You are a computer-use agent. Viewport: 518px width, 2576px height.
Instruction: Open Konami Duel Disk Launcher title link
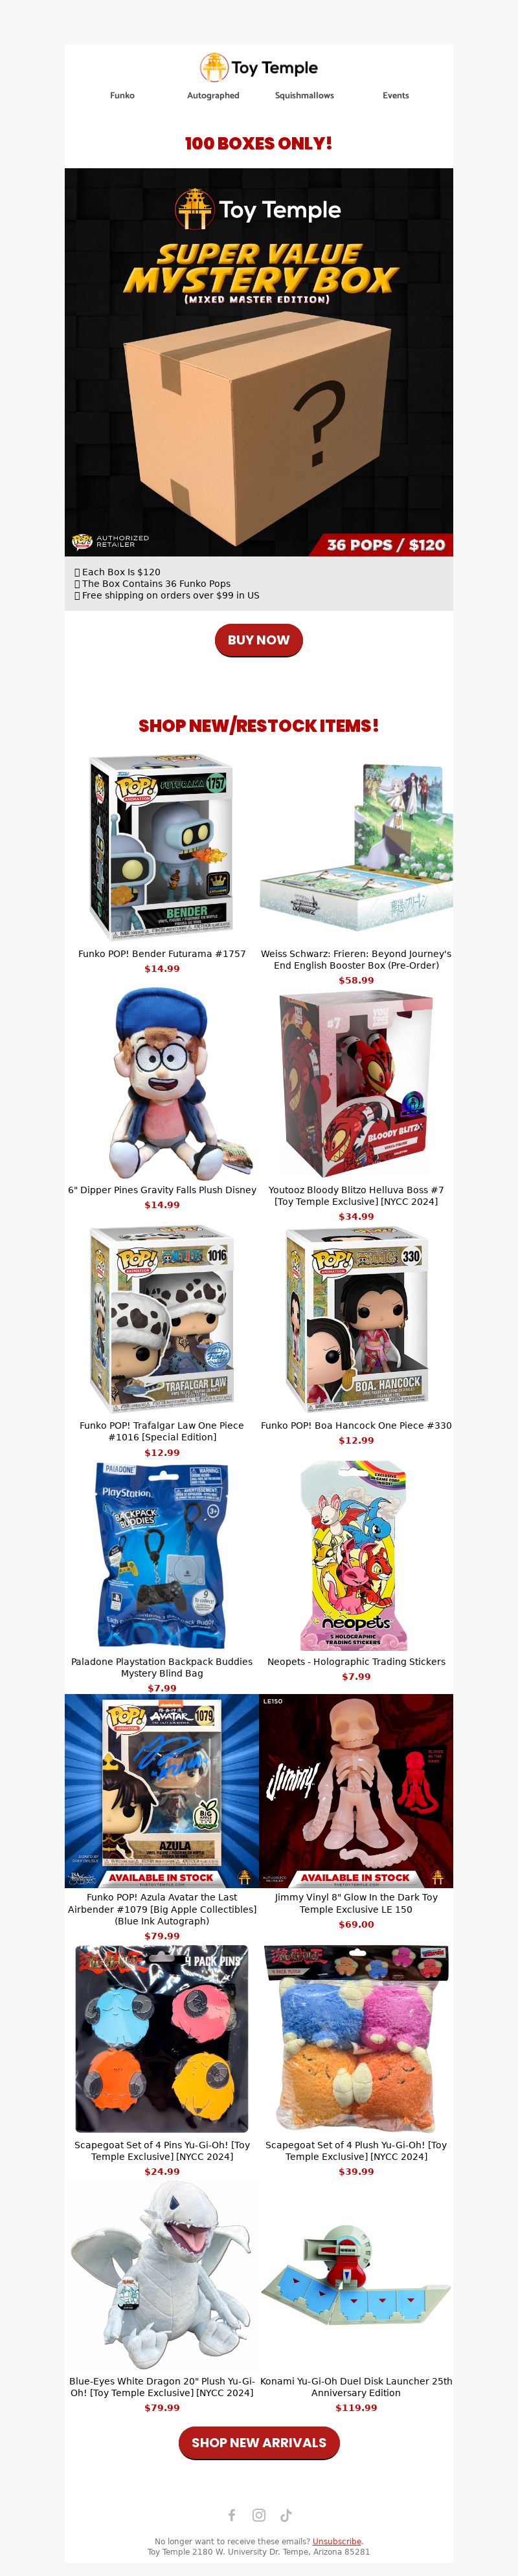(356, 2386)
